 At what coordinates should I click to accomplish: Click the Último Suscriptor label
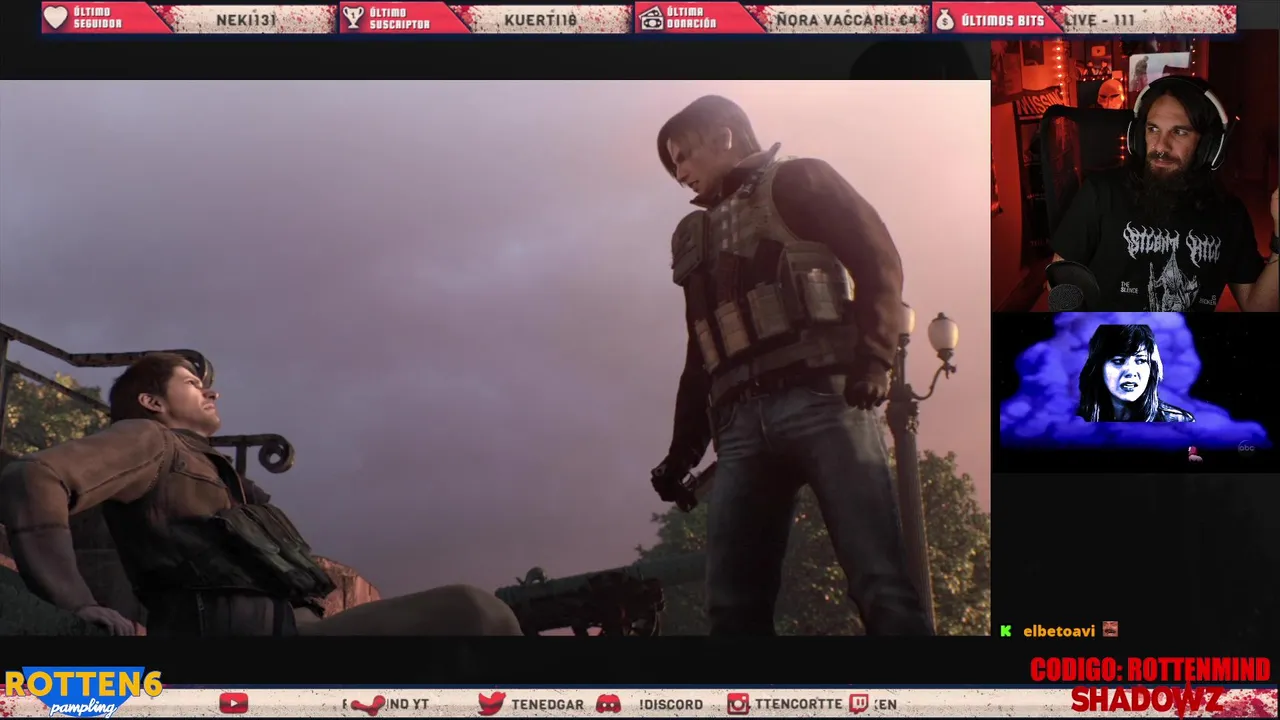399,18
